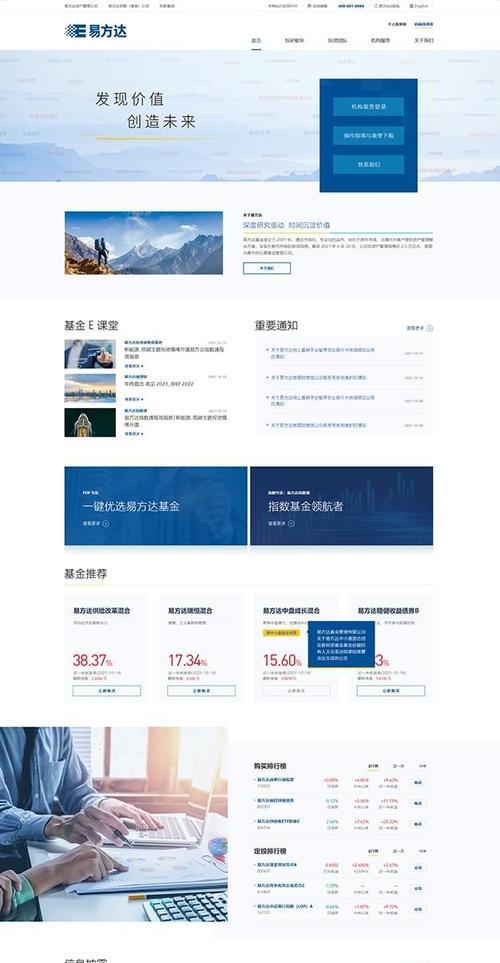Open the 易方达中盘成长混合 fund title
The width and height of the screenshot is (500, 963).
(x=292, y=611)
